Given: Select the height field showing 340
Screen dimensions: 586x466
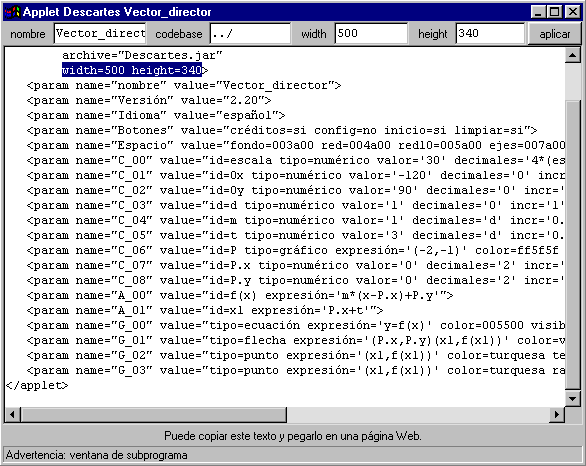Looking at the screenshot, I should [x=490, y=34].
